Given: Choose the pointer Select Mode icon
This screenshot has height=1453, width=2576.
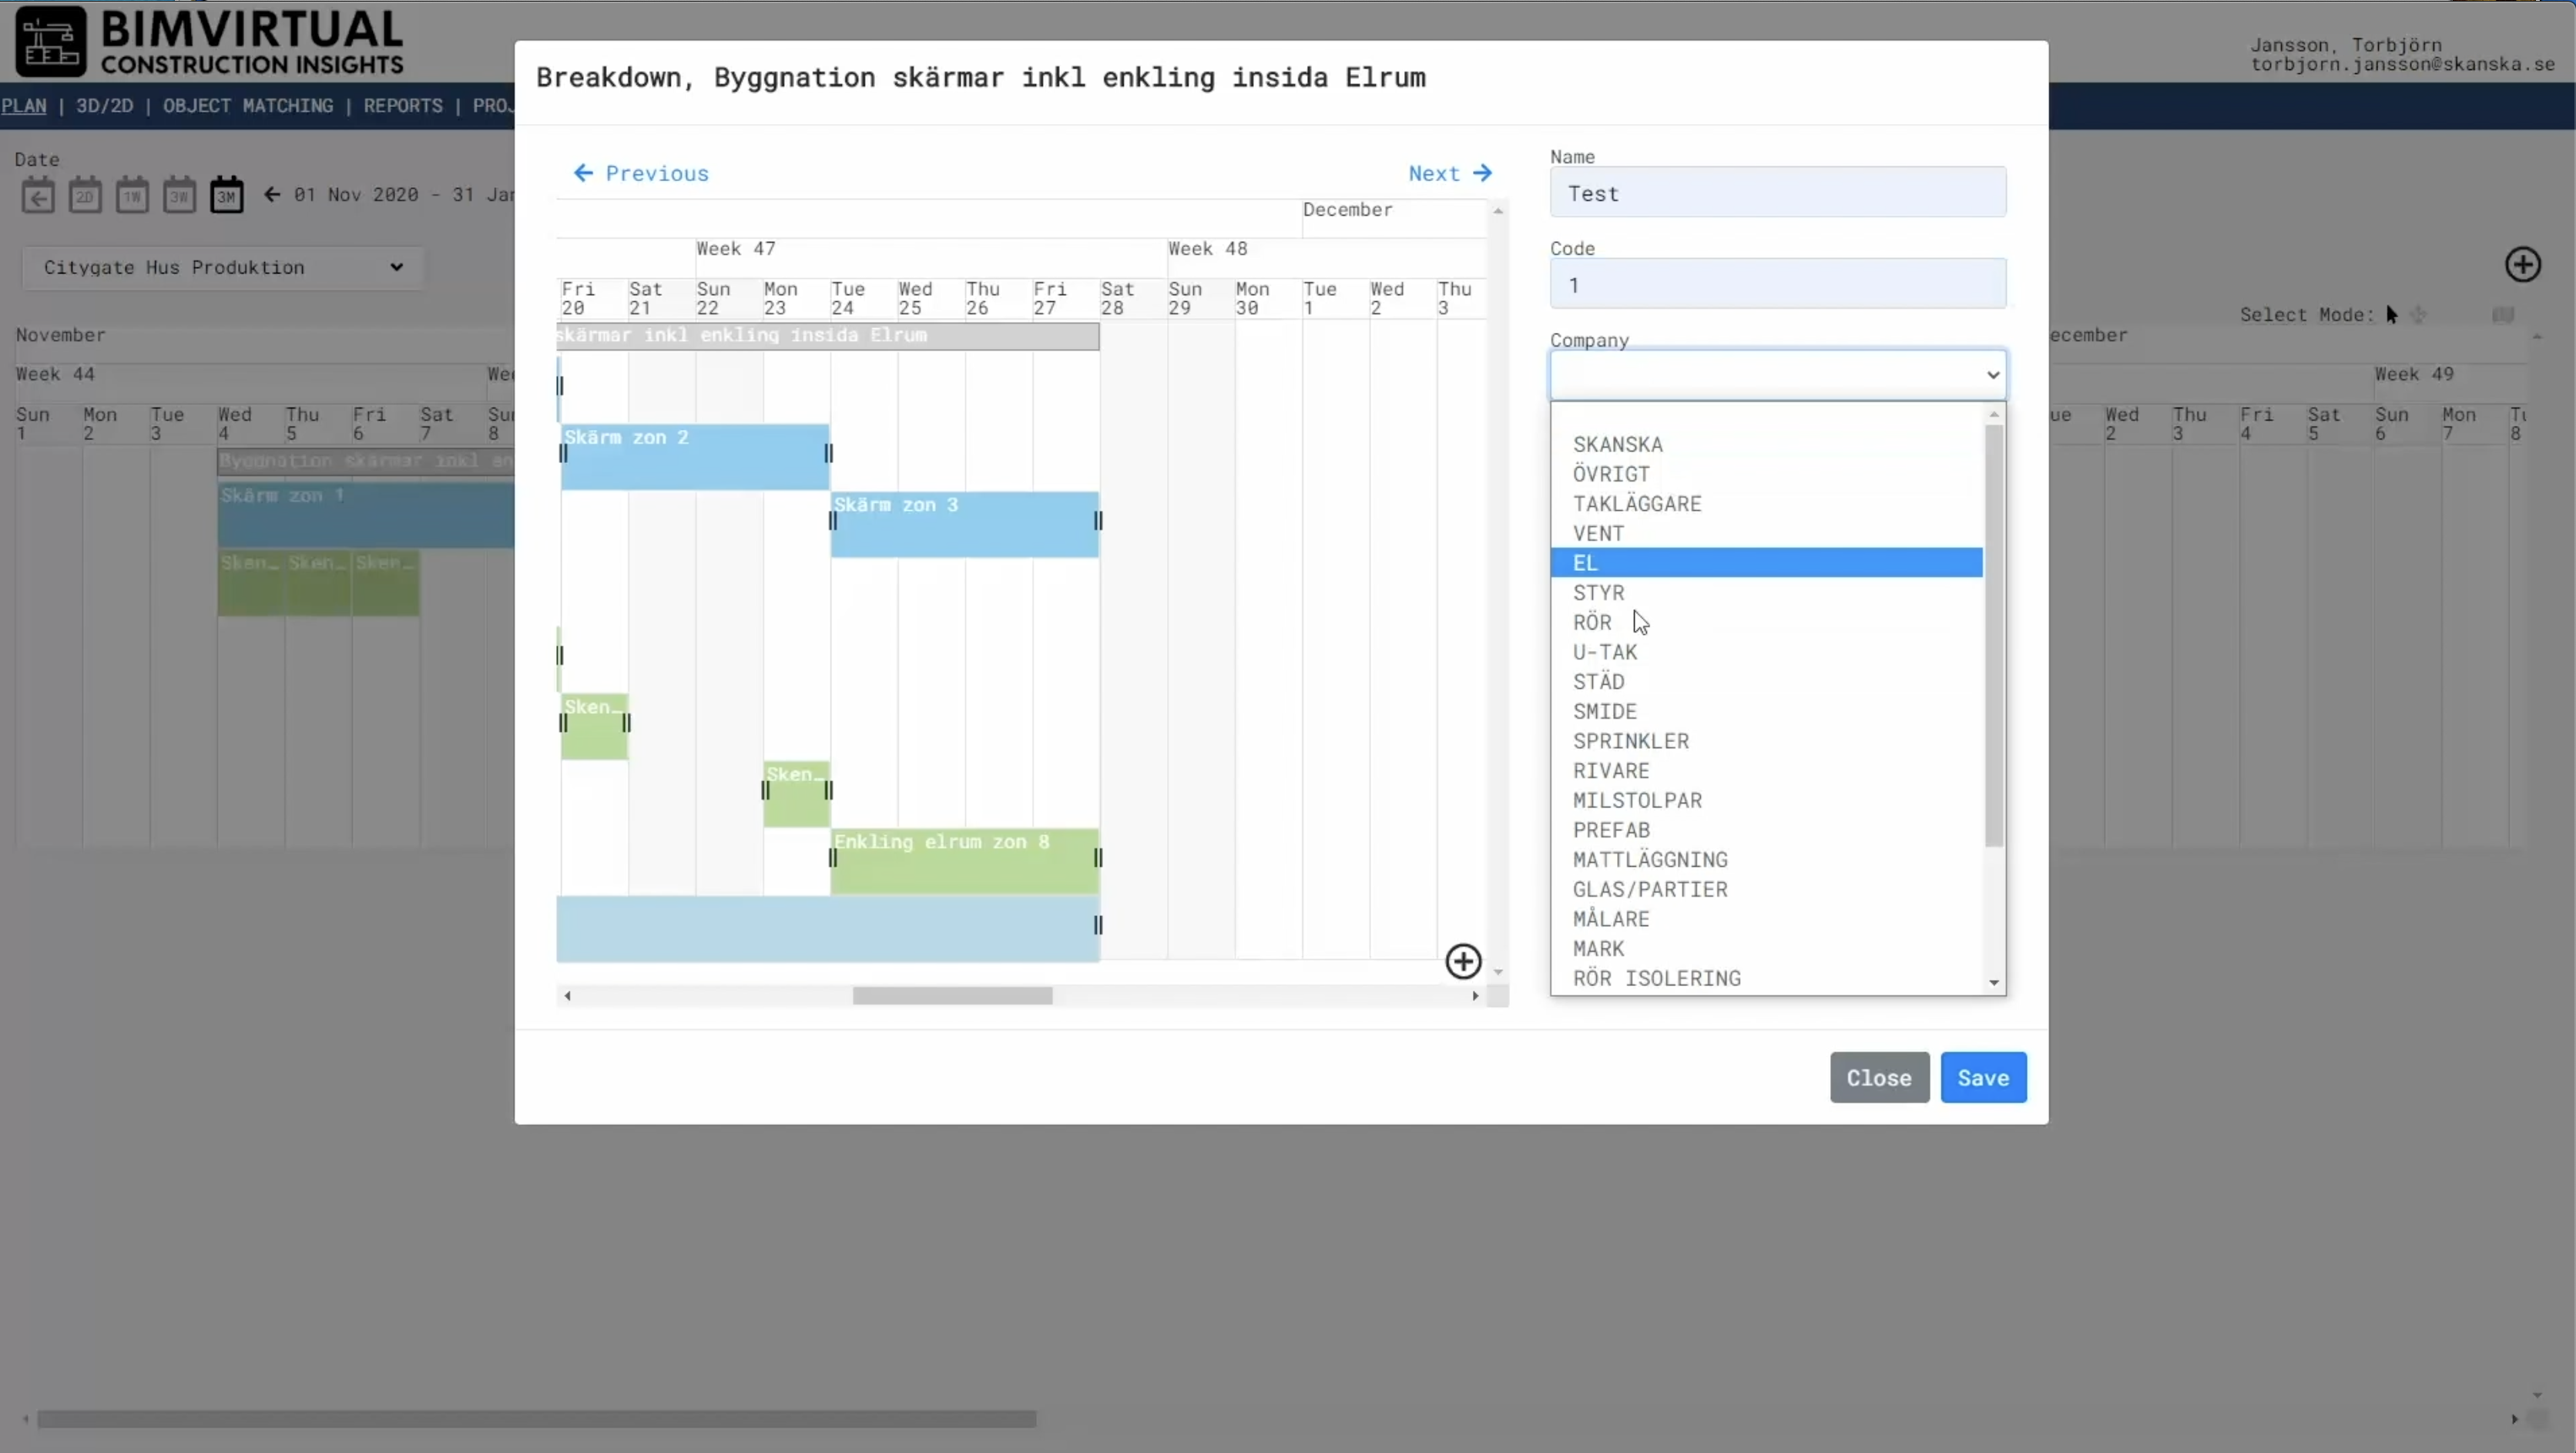Looking at the screenshot, I should [2391, 315].
